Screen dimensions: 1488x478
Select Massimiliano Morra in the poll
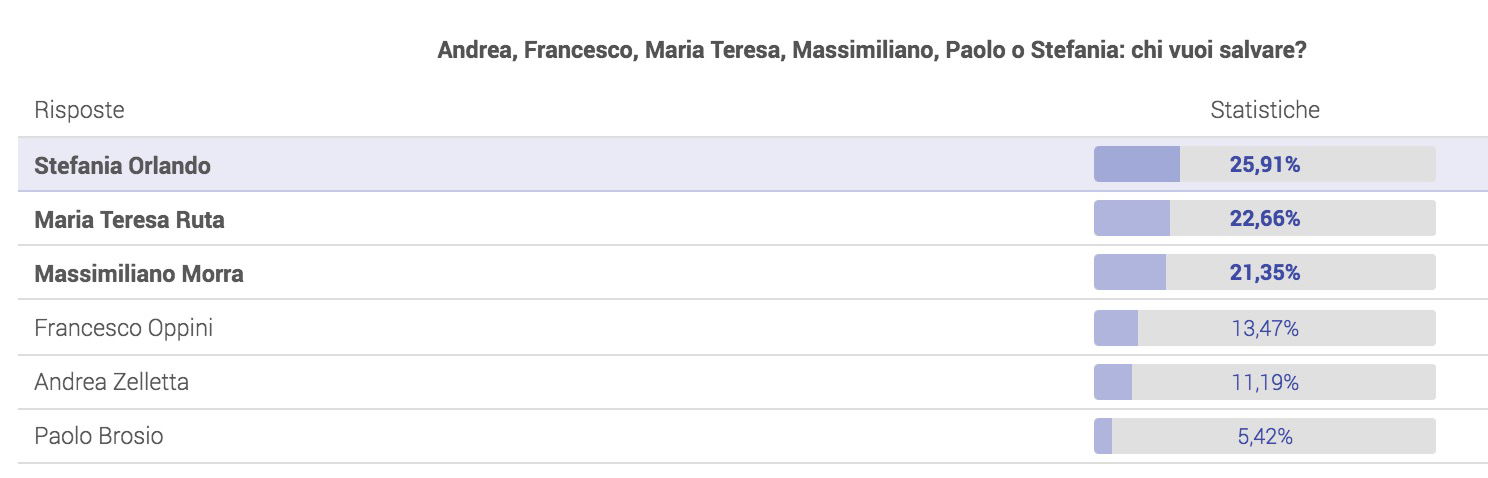[139, 274]
